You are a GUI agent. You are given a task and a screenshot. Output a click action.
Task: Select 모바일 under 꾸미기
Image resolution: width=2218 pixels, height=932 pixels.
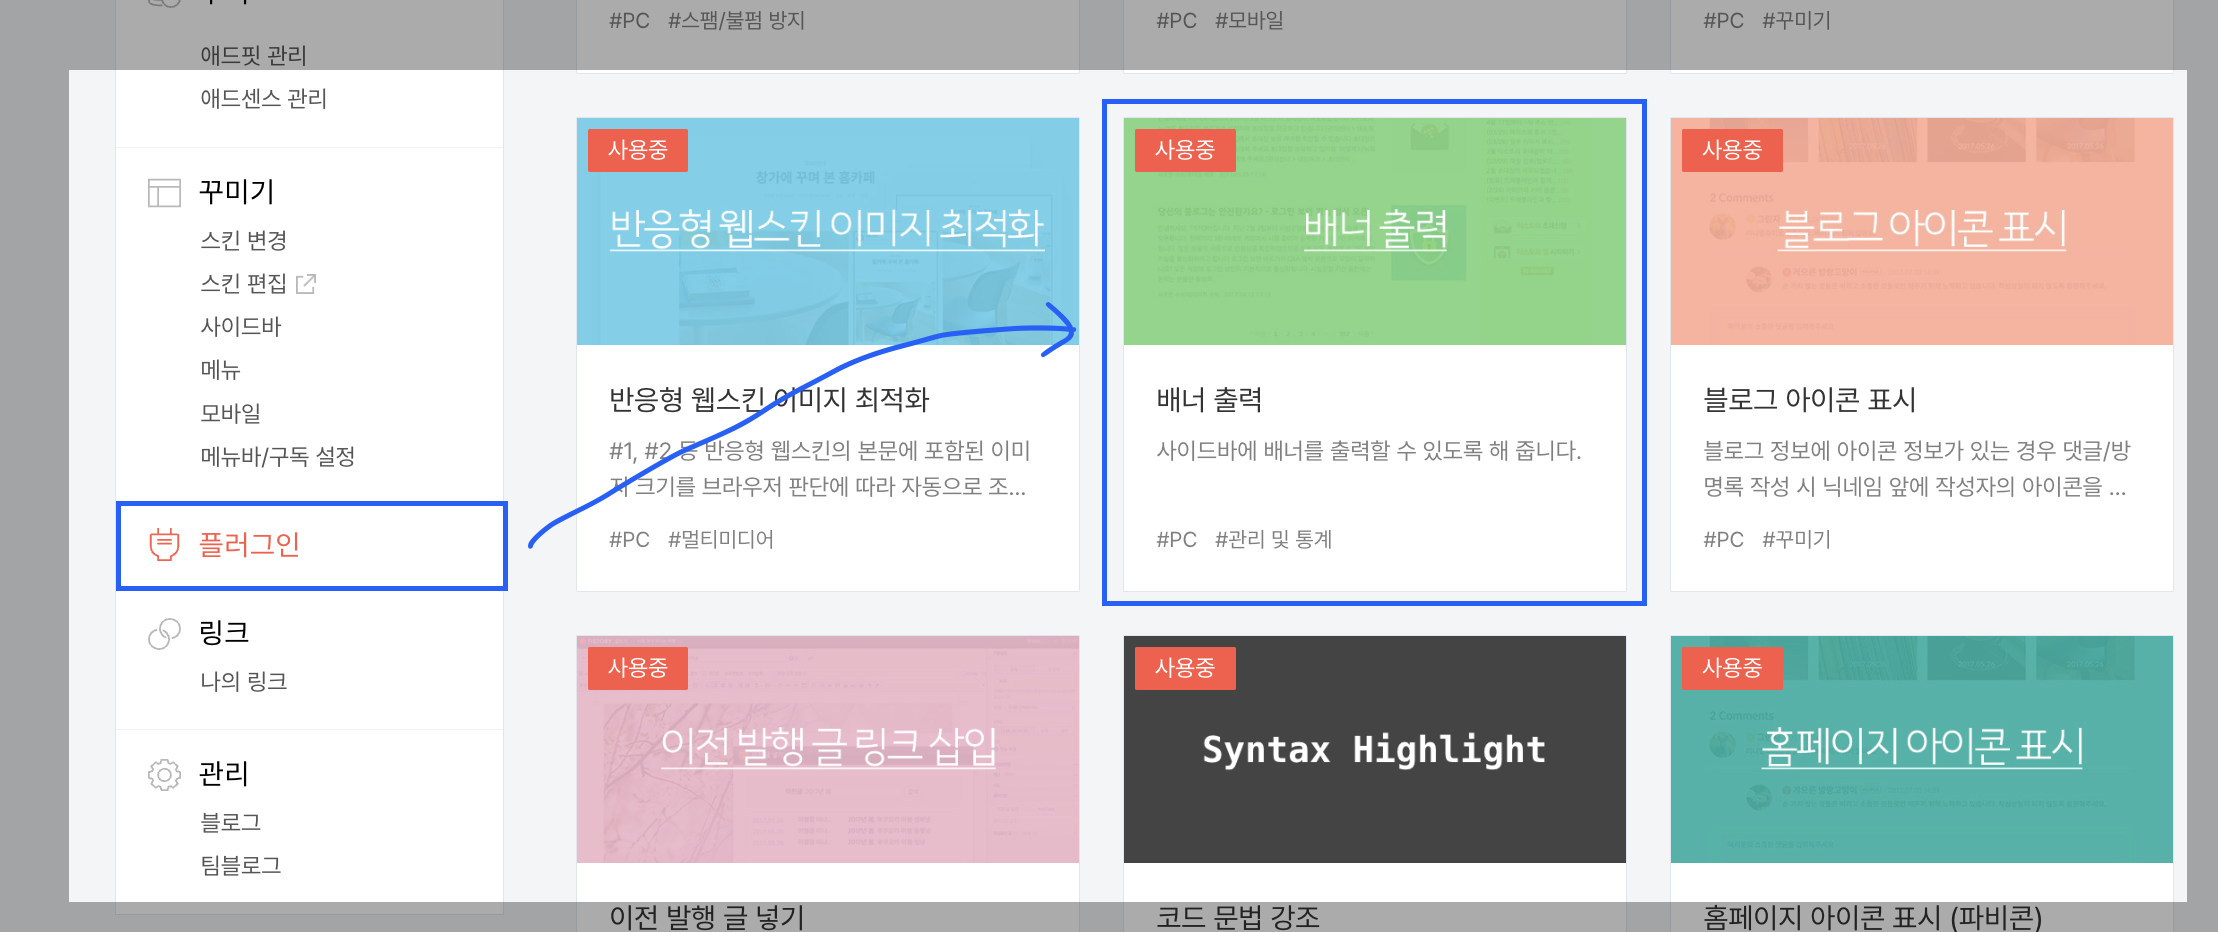(231, 413)
